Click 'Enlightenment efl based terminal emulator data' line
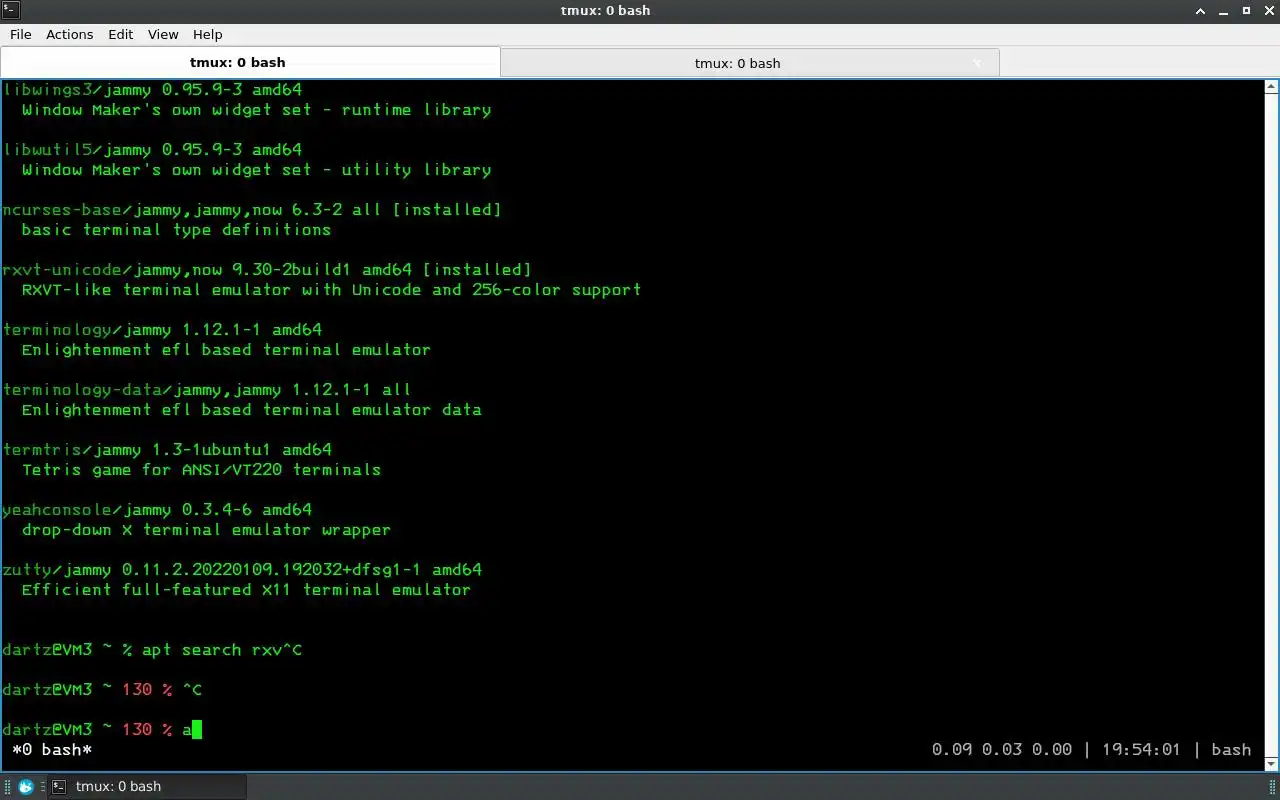 pos(252,409)
